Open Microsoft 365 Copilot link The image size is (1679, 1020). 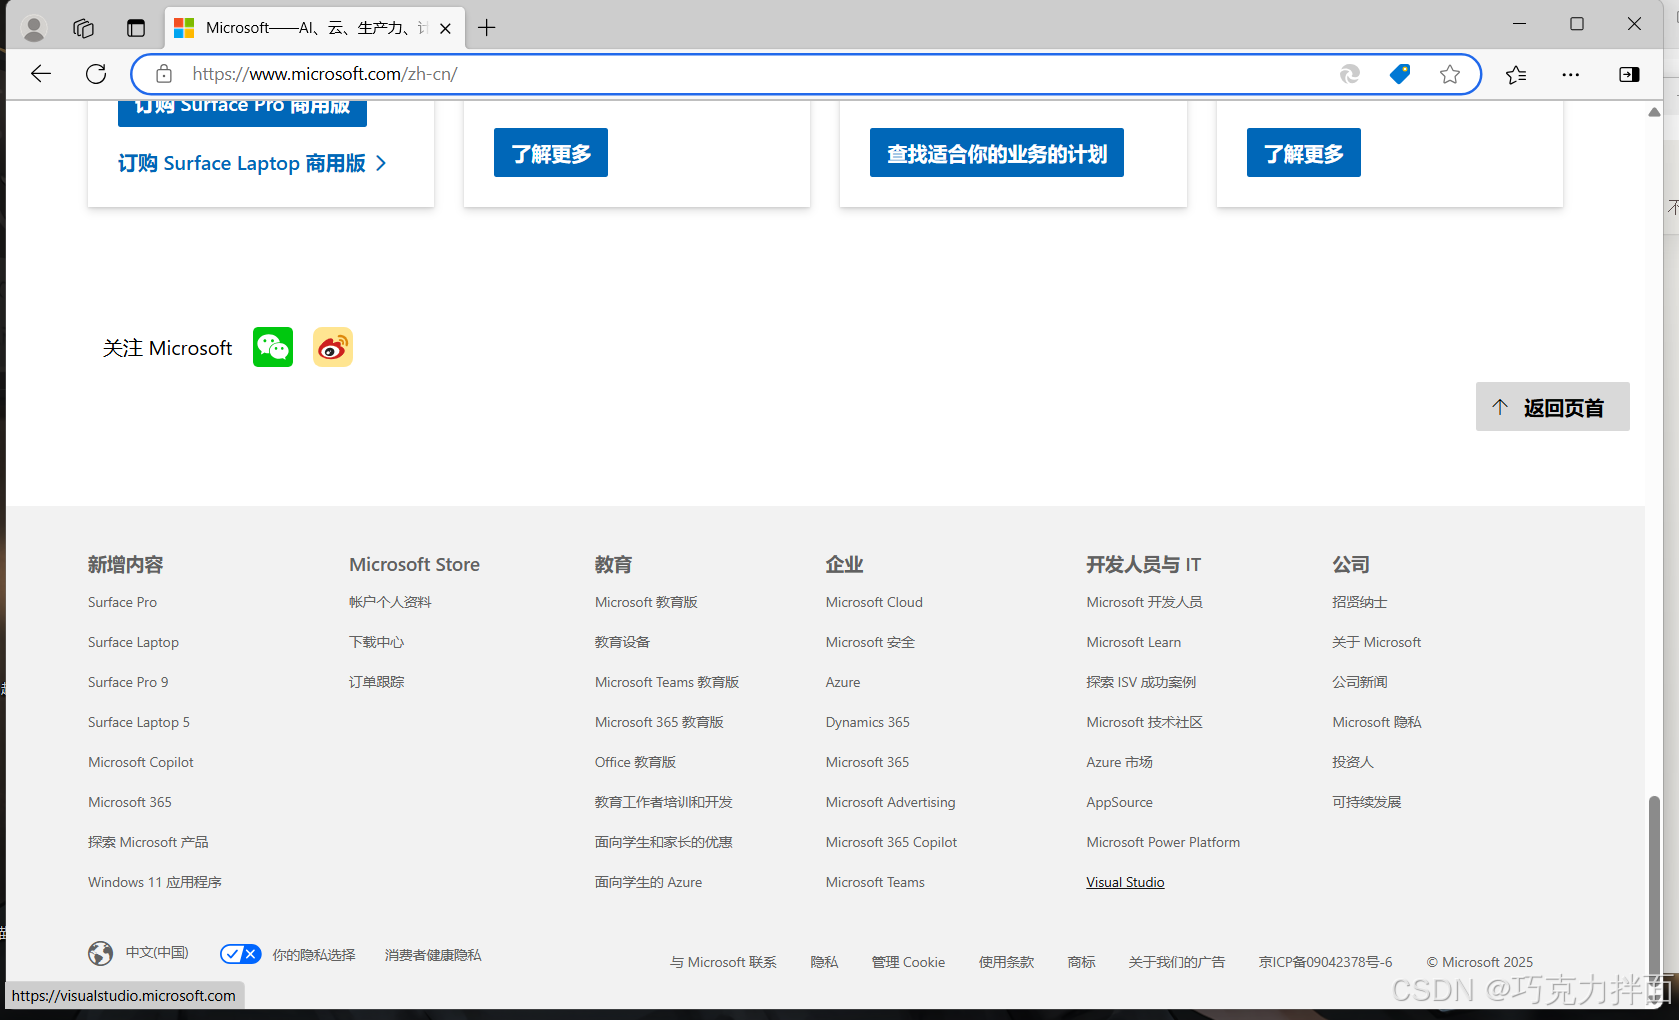(891, 842)
